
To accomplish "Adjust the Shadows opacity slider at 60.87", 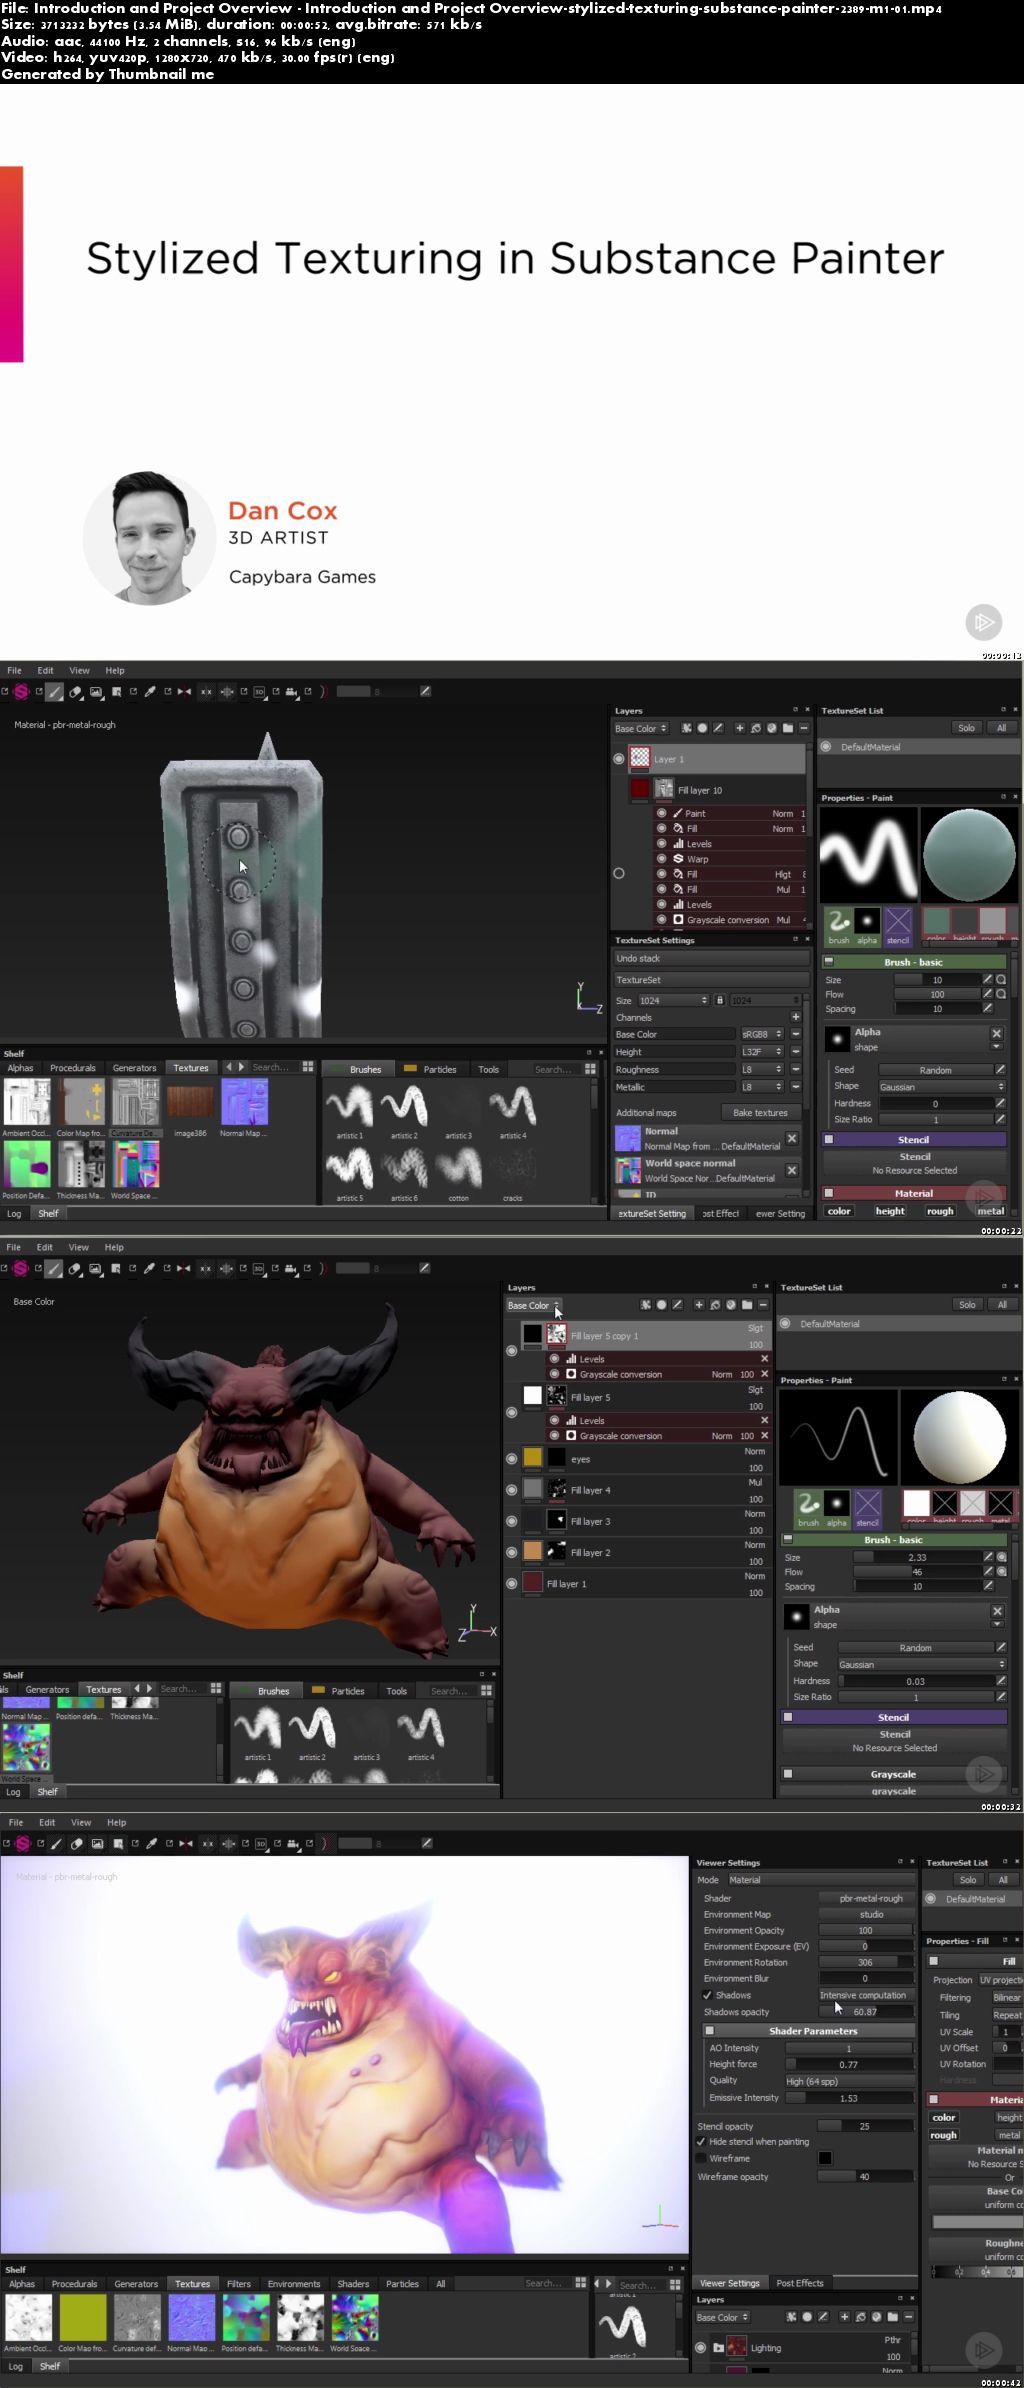I will [x=866, y=2011].
